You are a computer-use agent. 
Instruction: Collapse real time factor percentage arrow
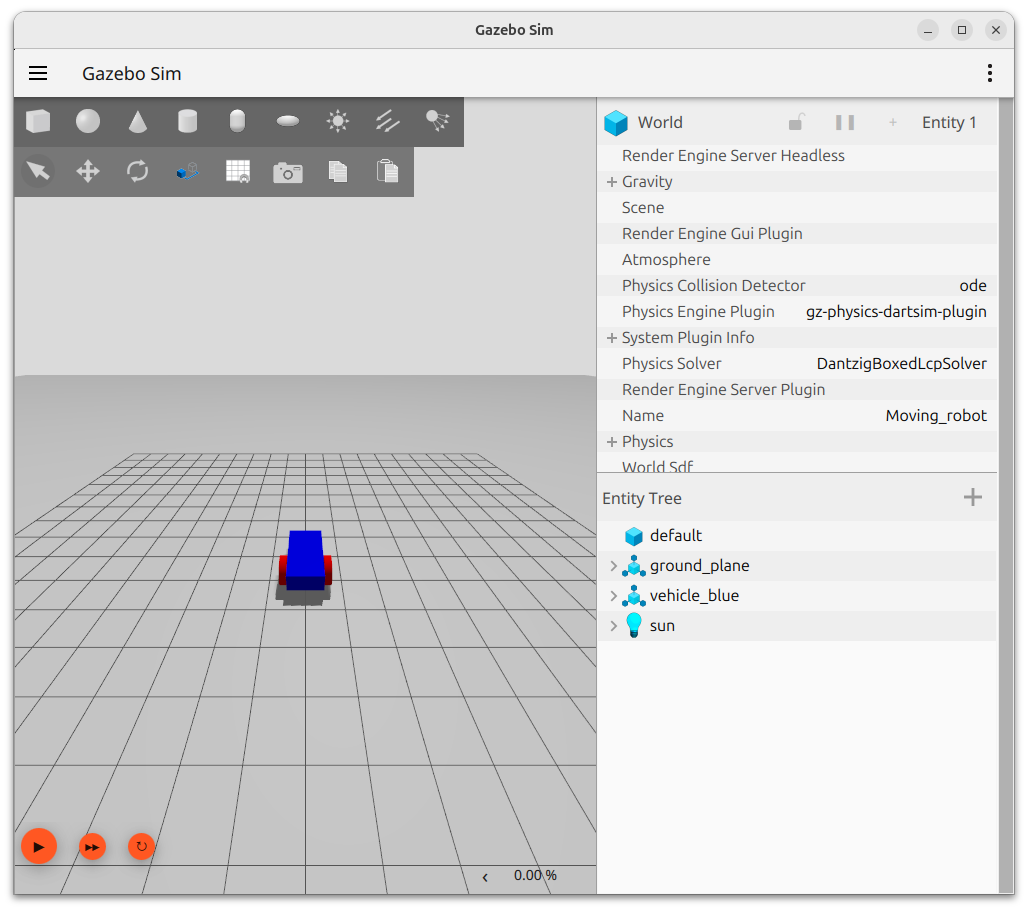pos(485,876)
